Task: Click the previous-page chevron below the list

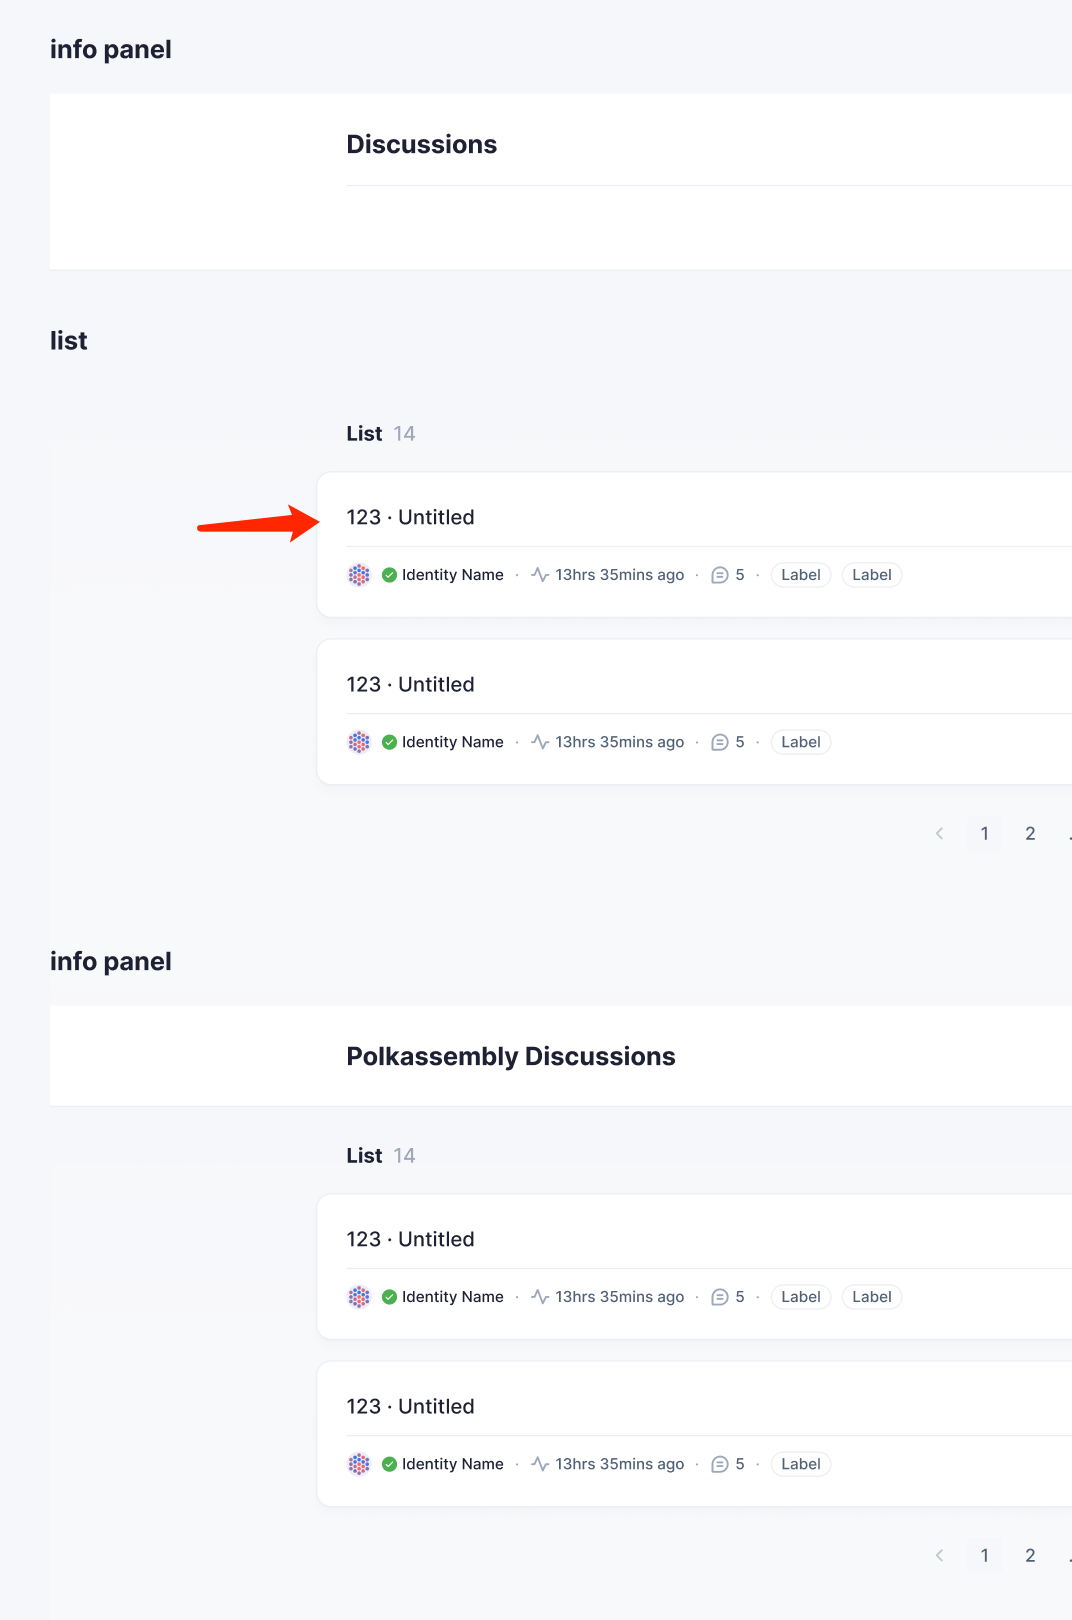Action: click(x=939, y=833)
